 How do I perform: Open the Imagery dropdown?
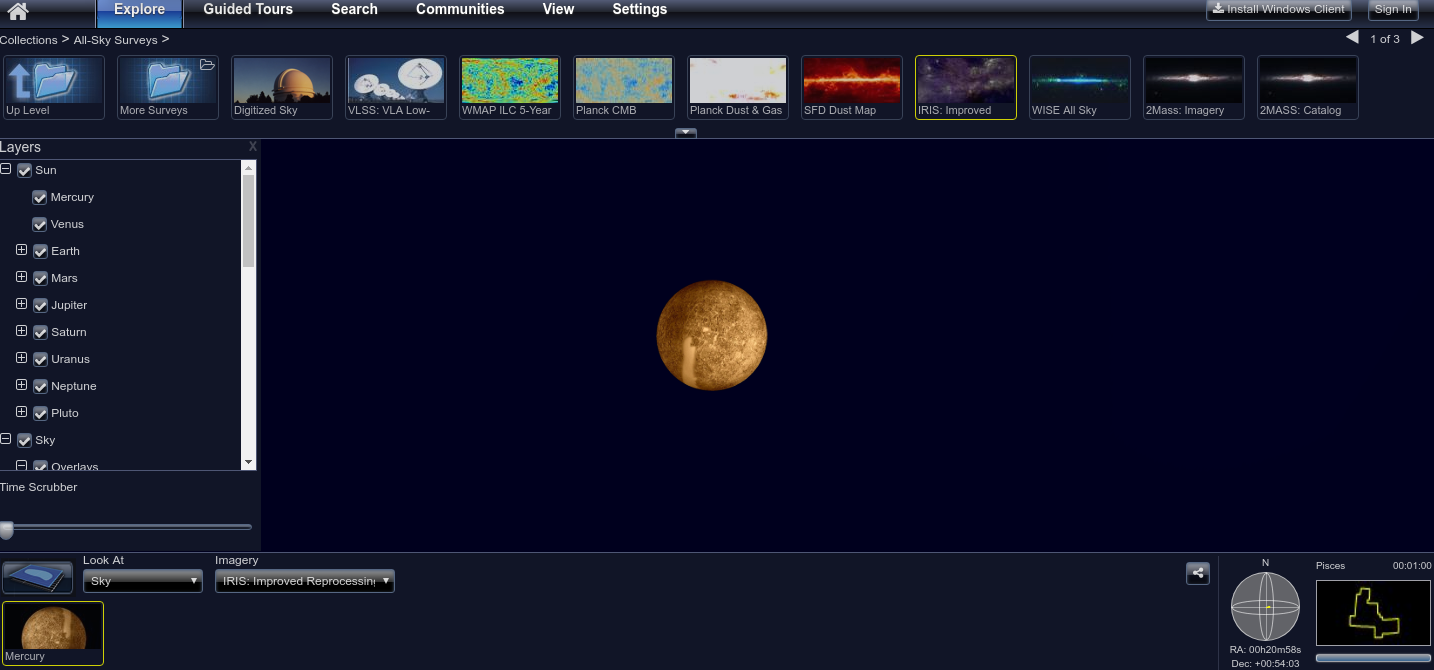click(x=304, y=581)
